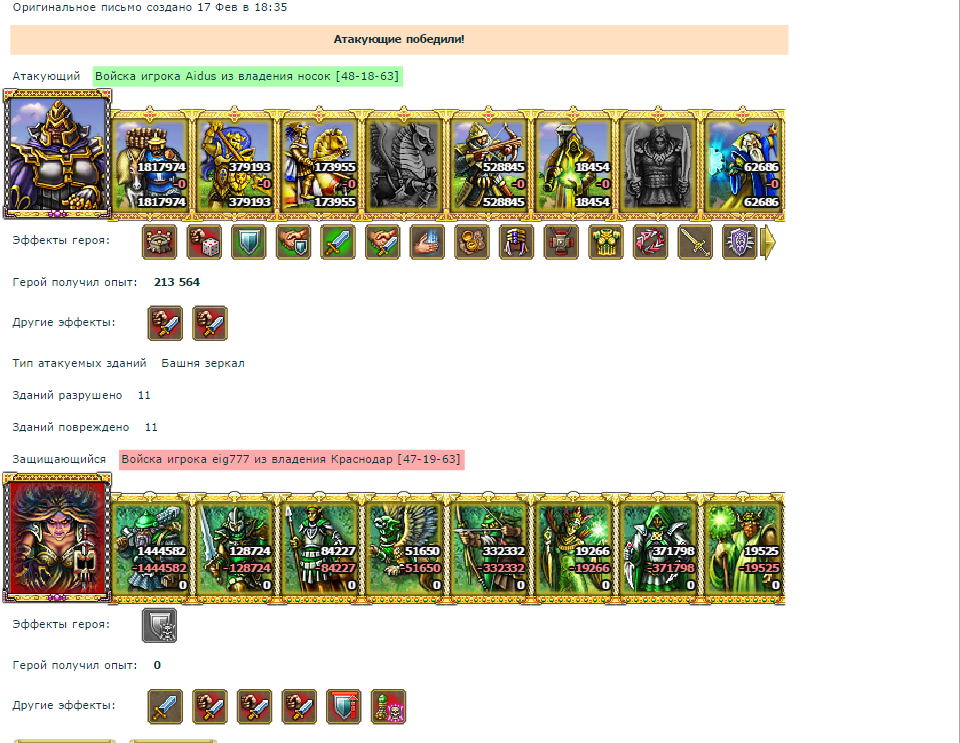Click the hand casting blue magic icon
This screenshot has width=960, height=743.
pos(427,242)
